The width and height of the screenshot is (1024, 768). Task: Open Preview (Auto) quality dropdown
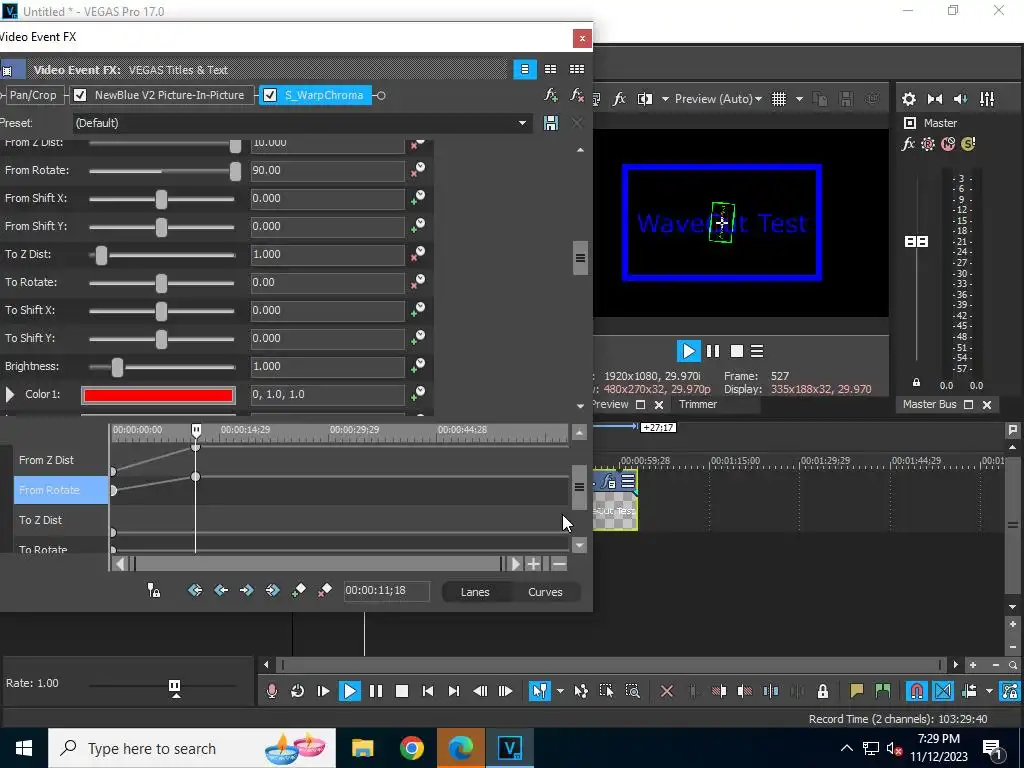tap(718, 99)
